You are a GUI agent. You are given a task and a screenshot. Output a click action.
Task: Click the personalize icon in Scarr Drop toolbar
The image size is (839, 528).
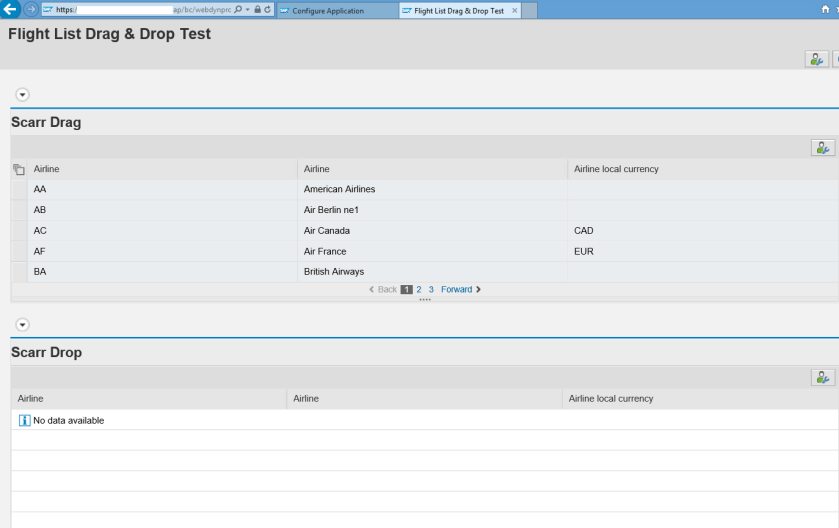coord(823,377)
